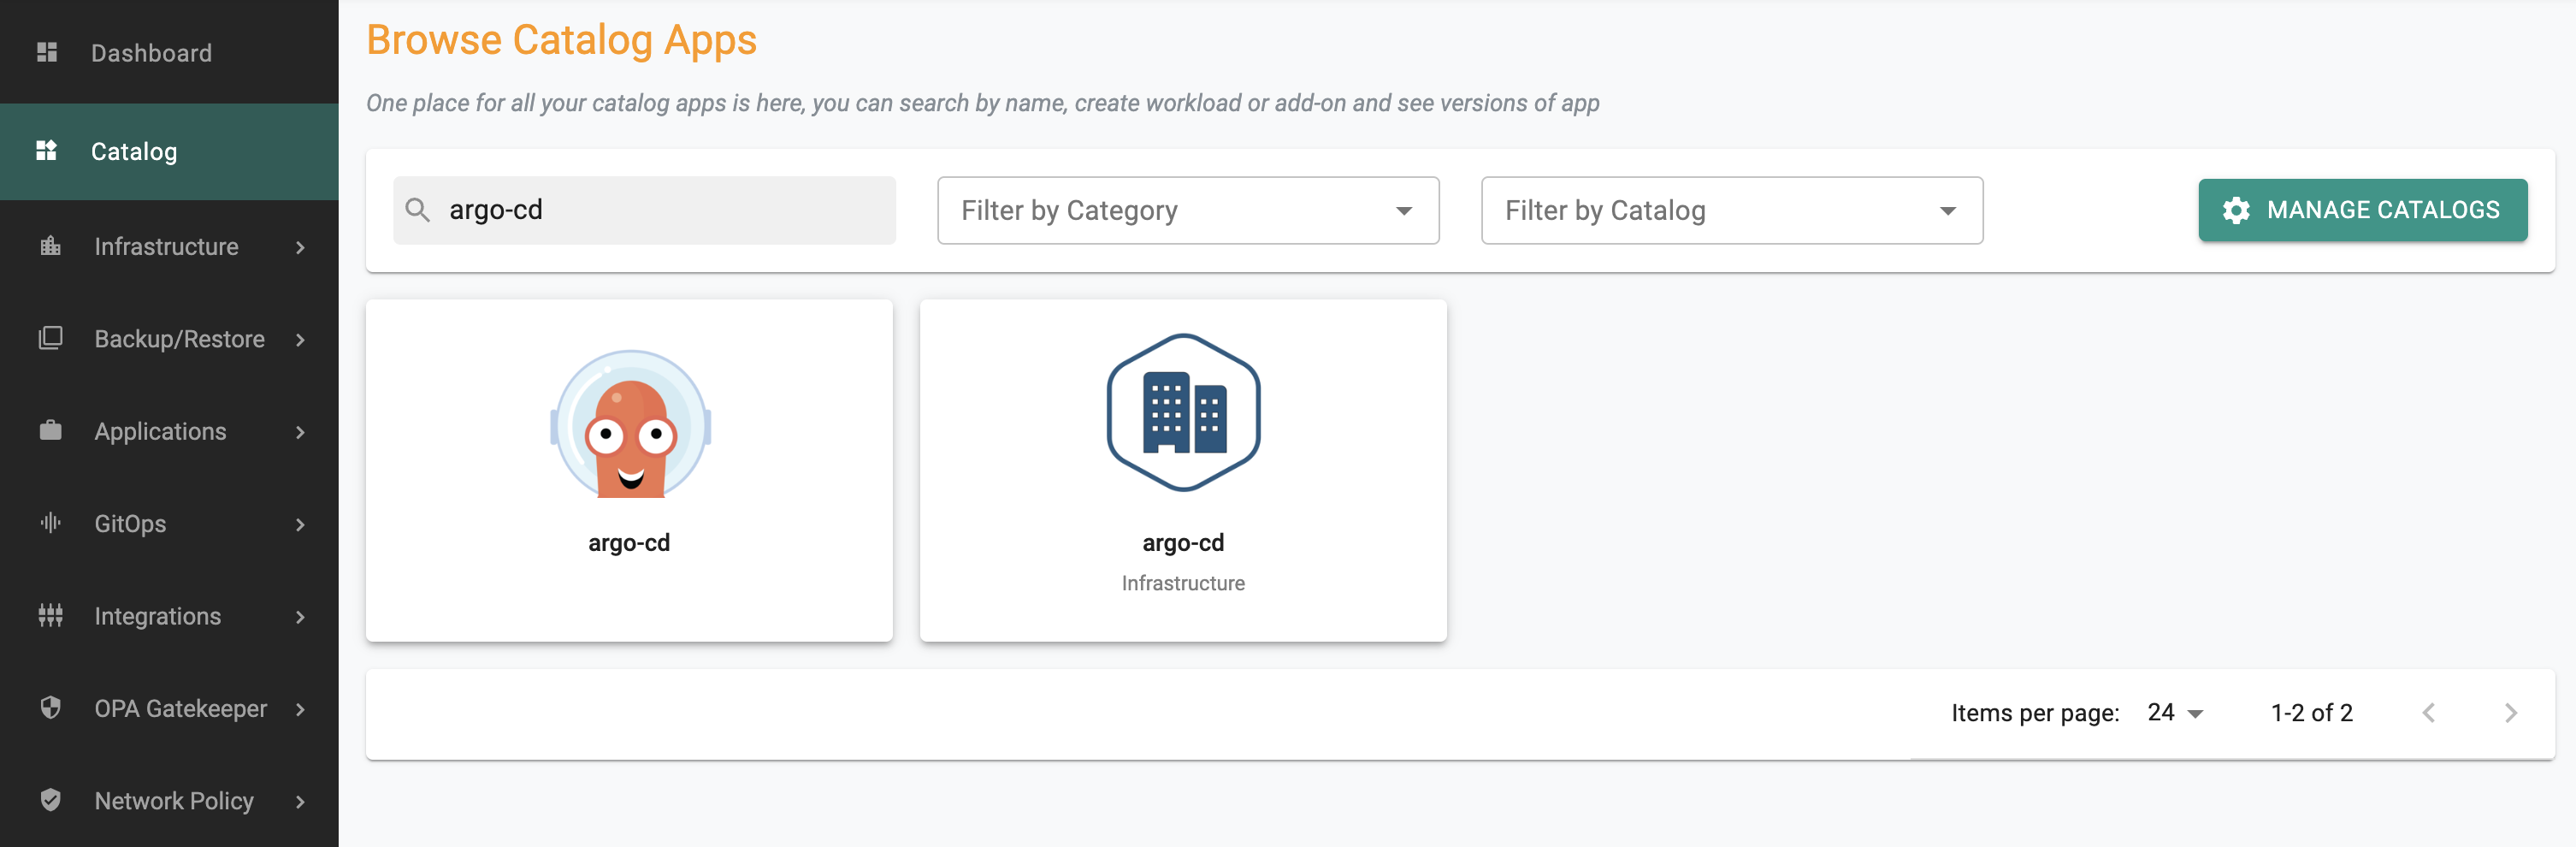This screenshot has width=2576, height=847.
Task: Expand the OPA Gatekeeper chevron
Action: coord(300,709)
